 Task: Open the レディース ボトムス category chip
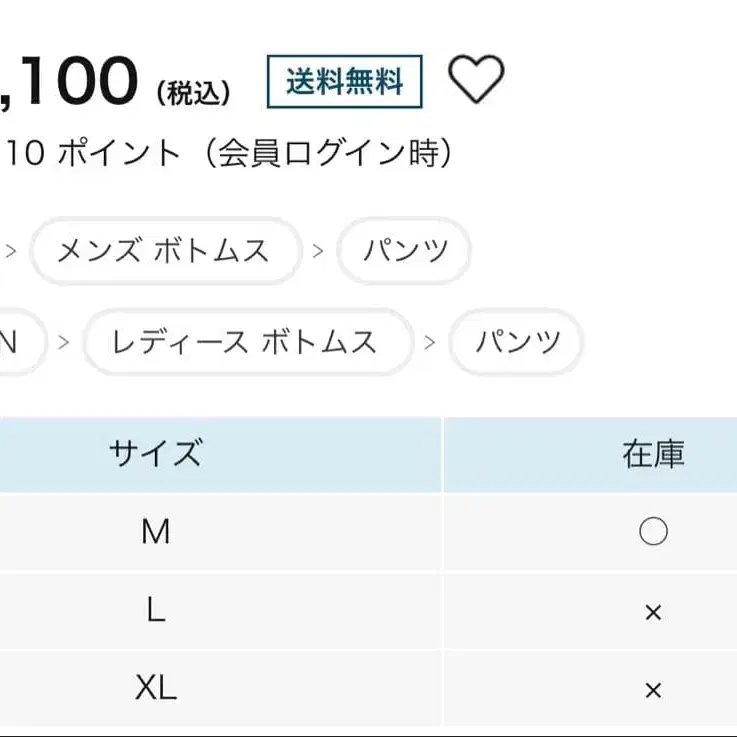tap(246, 342)
